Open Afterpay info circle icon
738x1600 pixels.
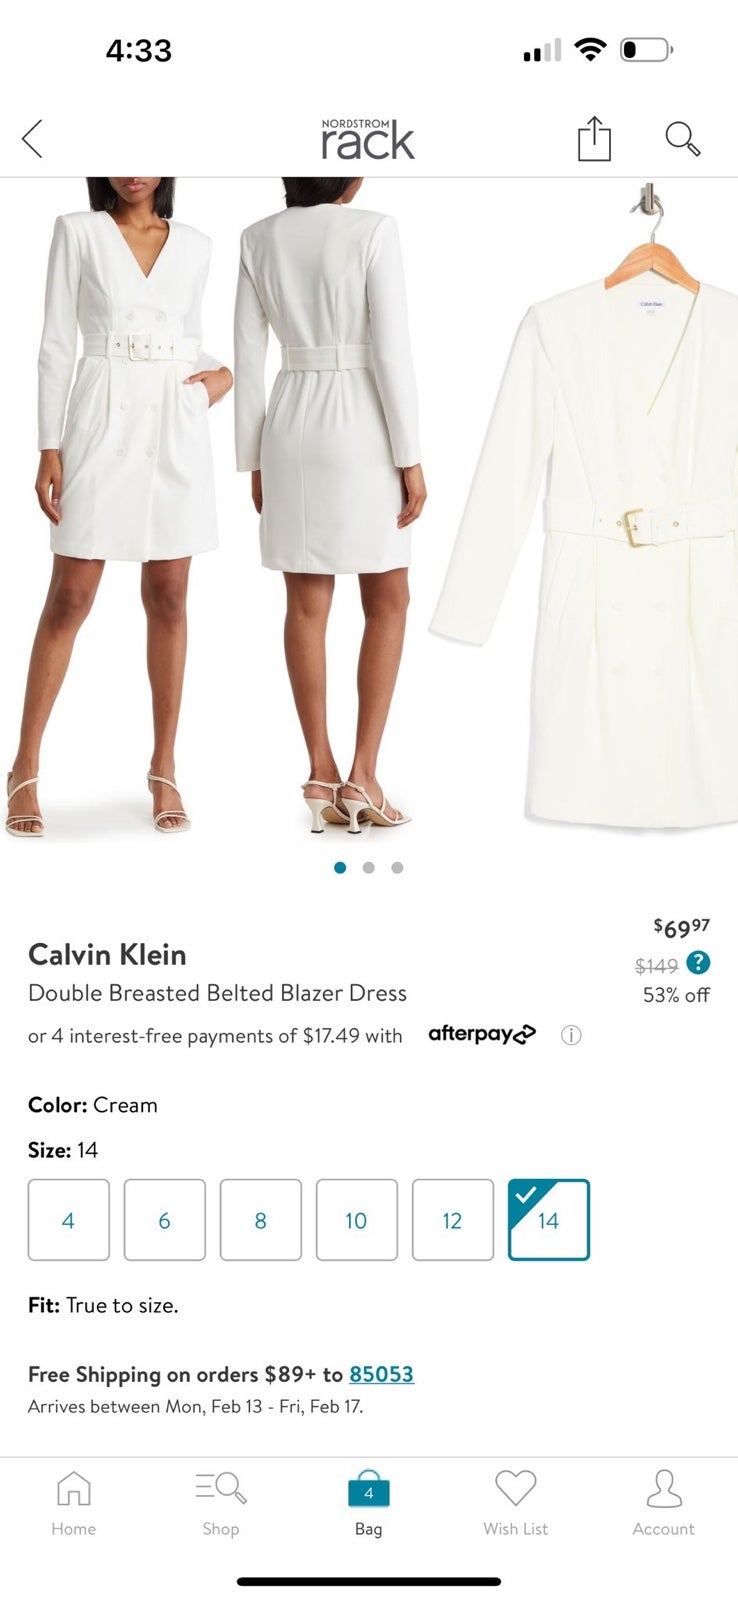[571, 1035]
